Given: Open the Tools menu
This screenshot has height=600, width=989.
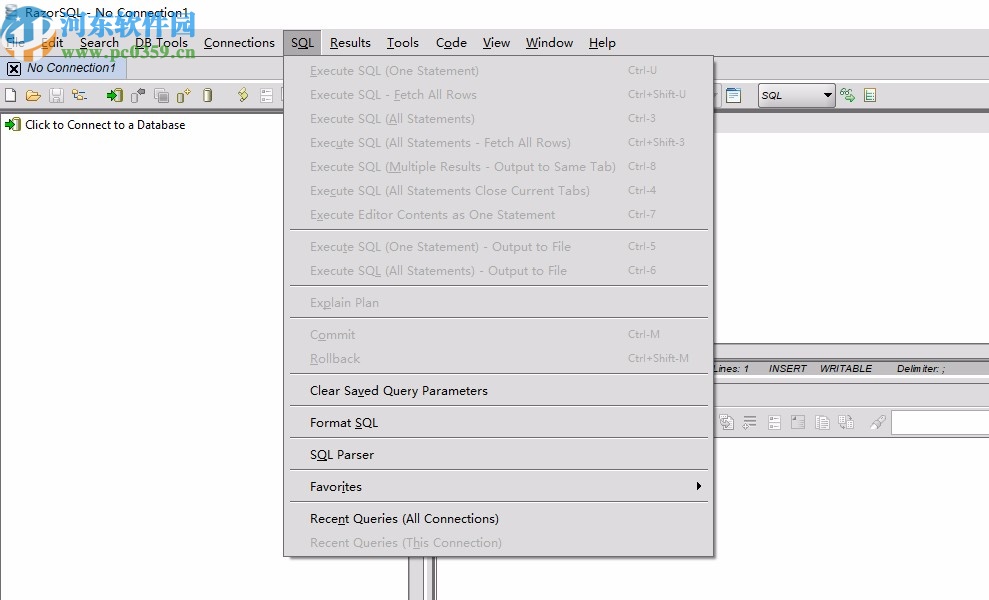Looking at the screenshot, I should pyautogui.click(x=402, y=42).
